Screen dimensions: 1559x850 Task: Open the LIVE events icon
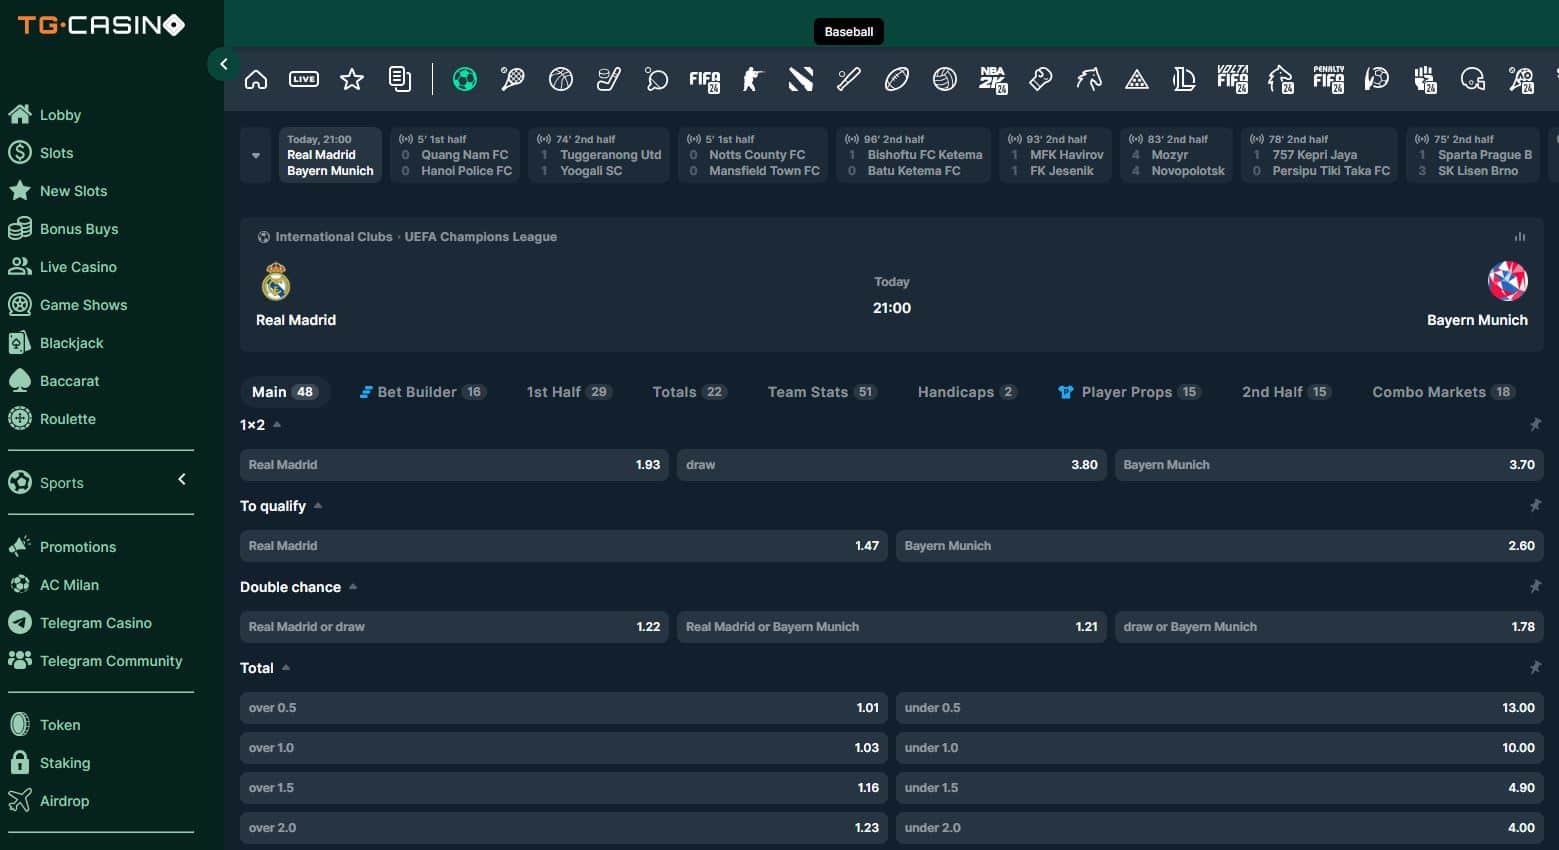tap(304, 79)
